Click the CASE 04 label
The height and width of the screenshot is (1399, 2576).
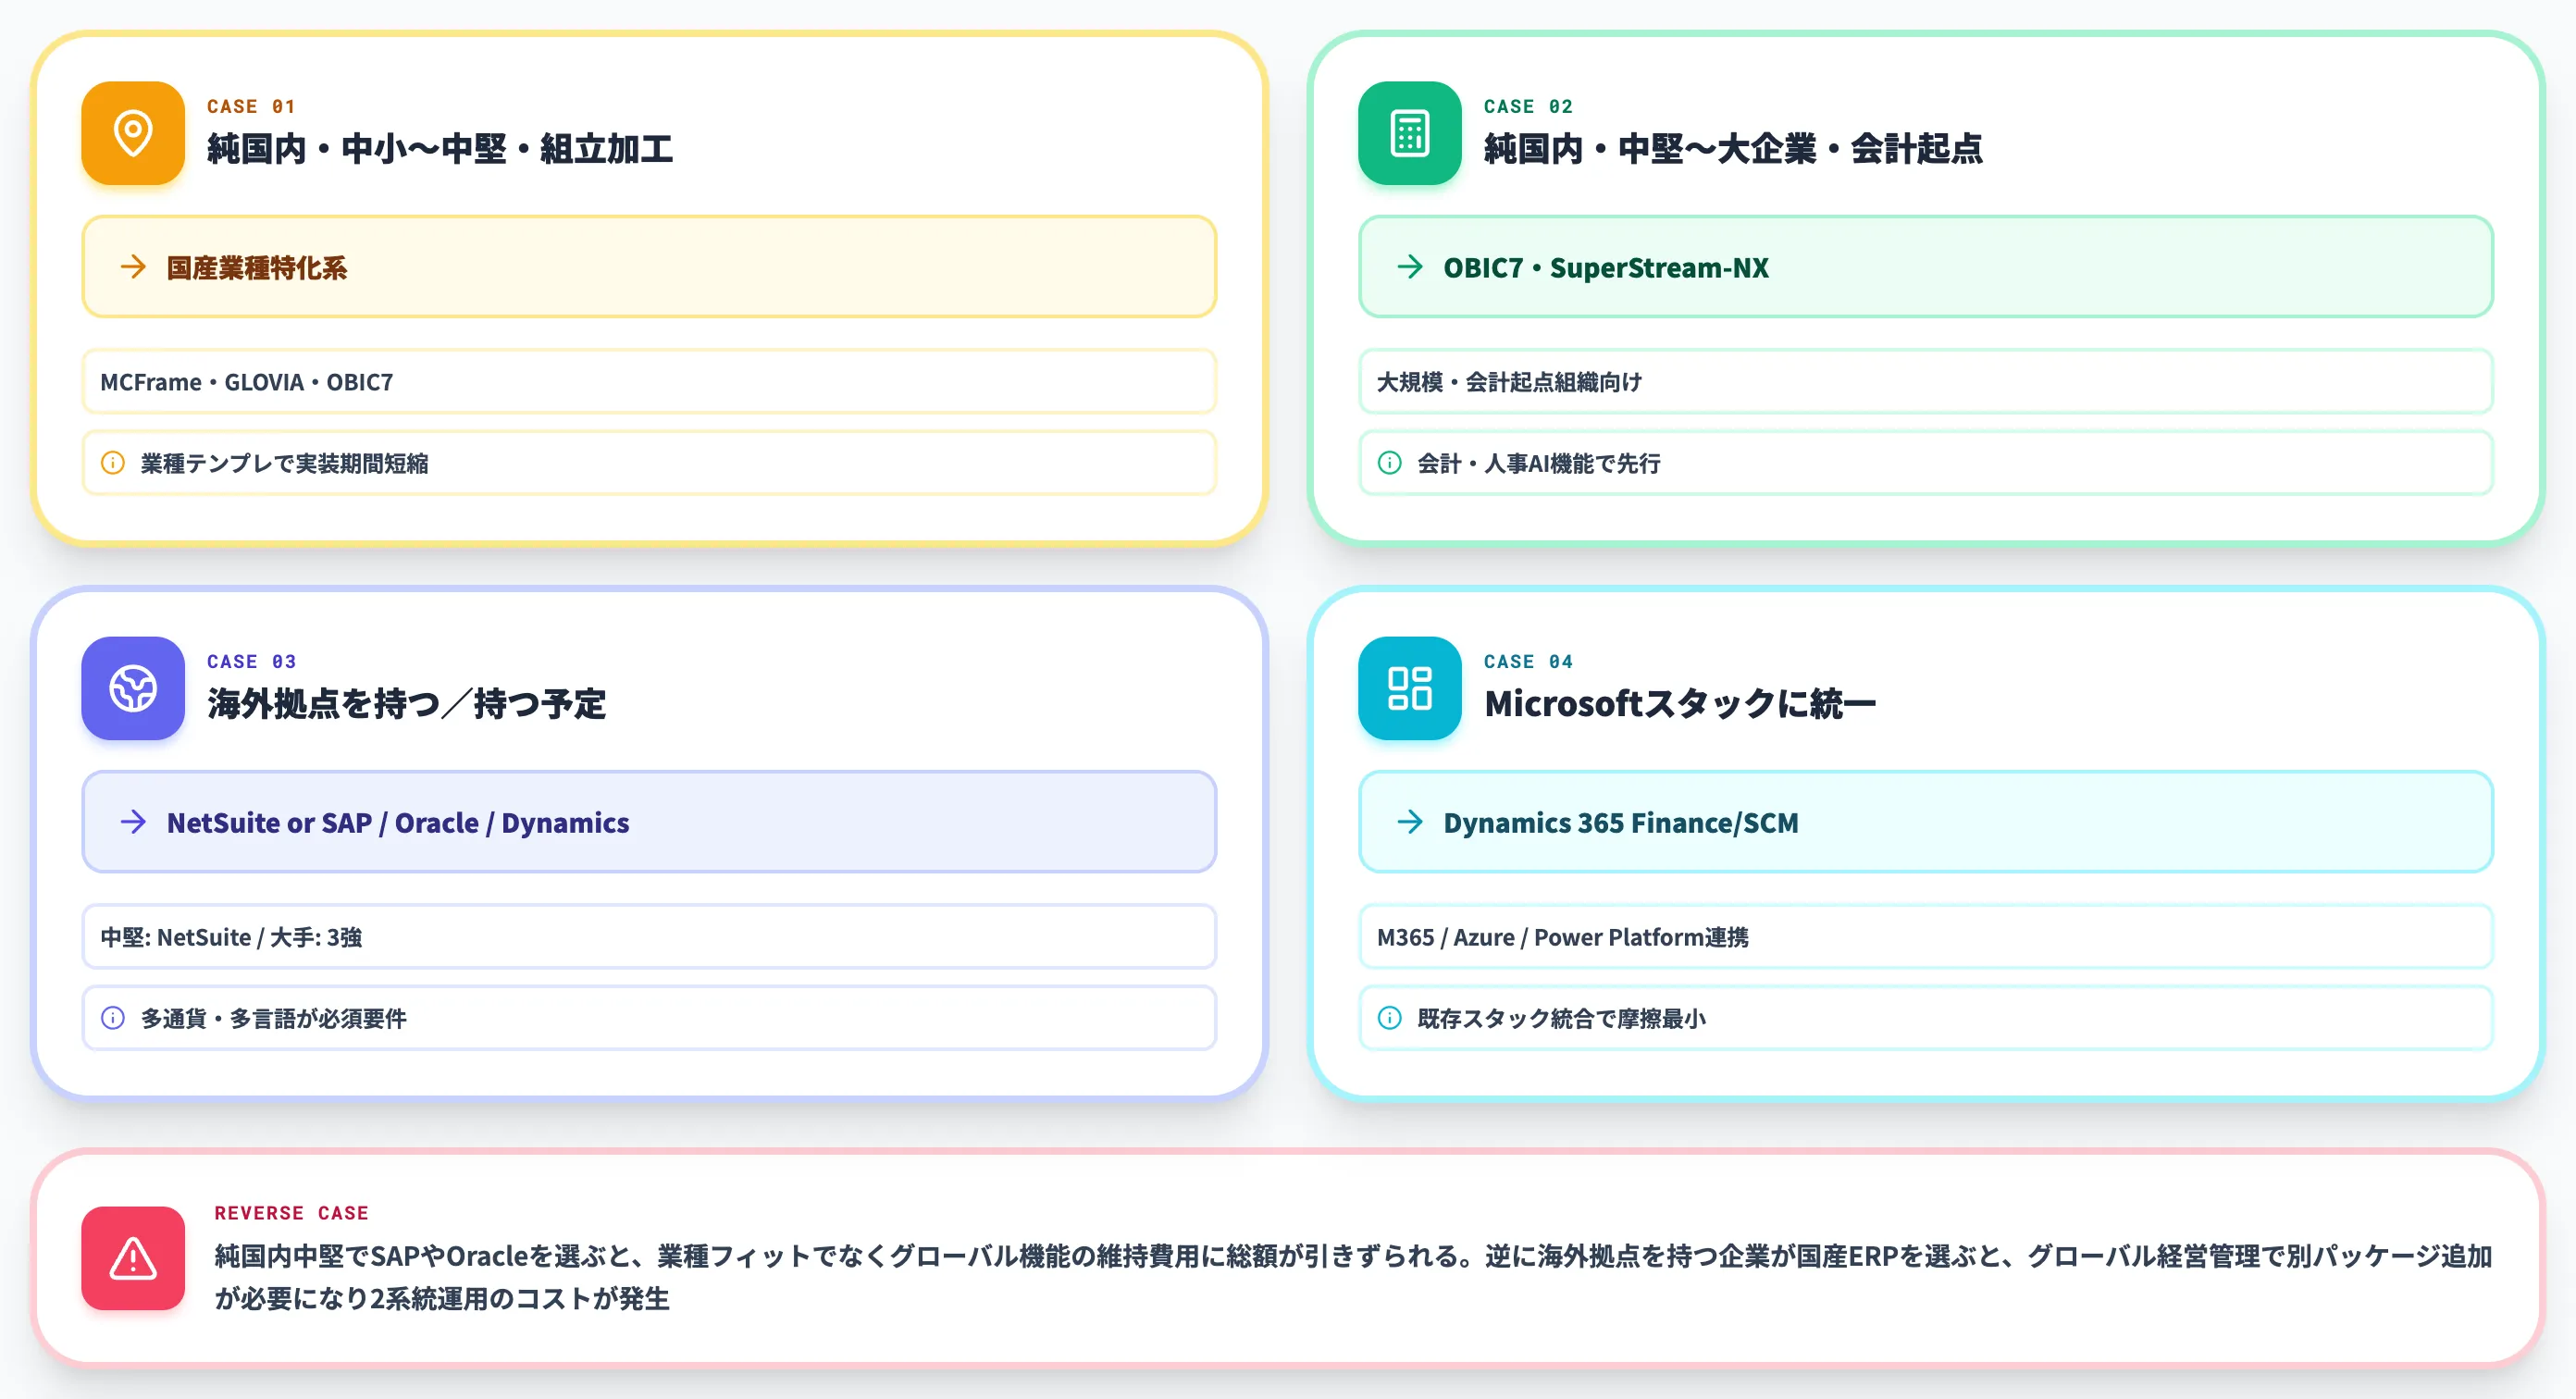point(1528,661)
